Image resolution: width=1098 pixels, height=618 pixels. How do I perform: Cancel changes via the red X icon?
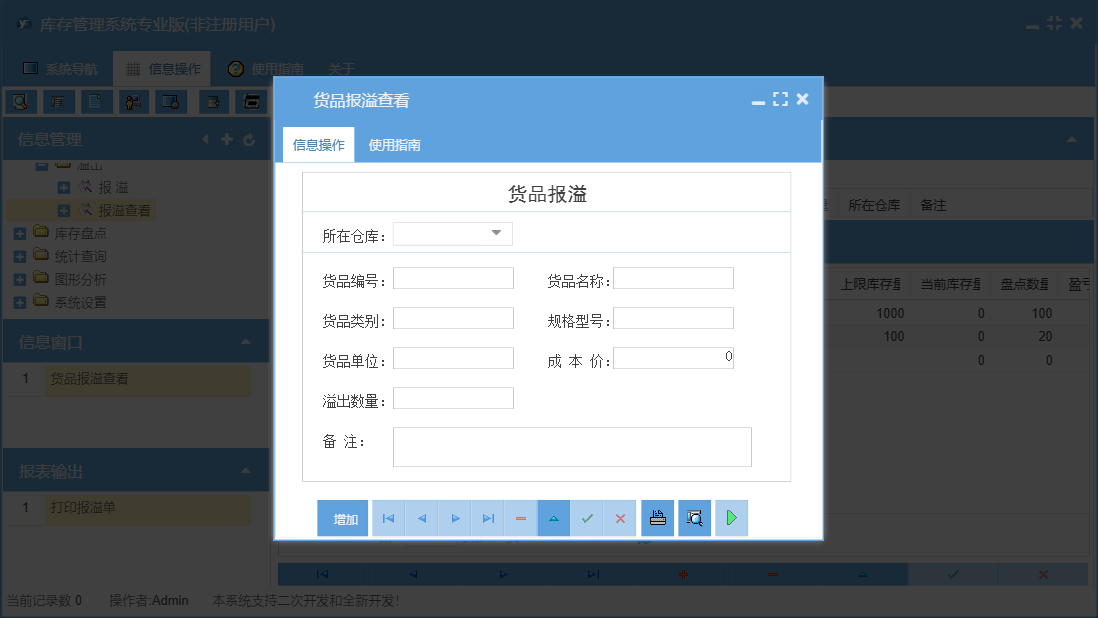coord(620,518)
